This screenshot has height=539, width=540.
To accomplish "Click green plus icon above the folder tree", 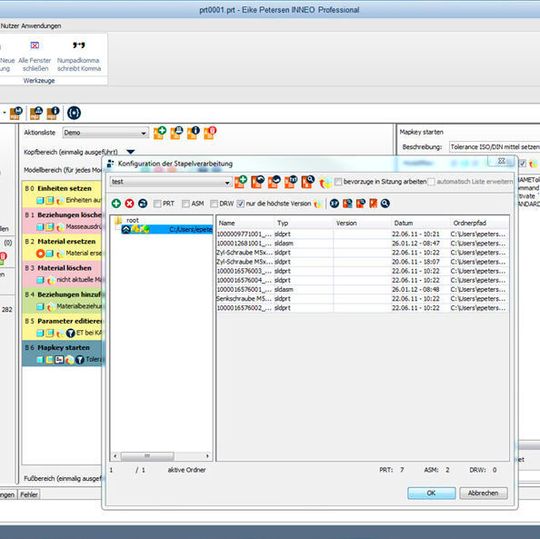I will (x=116, y=203).
